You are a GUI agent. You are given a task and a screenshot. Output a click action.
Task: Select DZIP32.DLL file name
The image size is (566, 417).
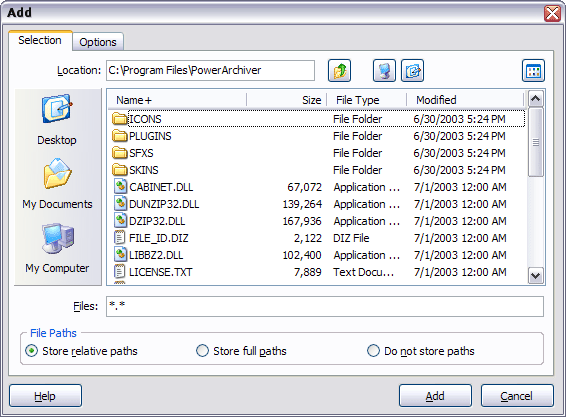157,221
